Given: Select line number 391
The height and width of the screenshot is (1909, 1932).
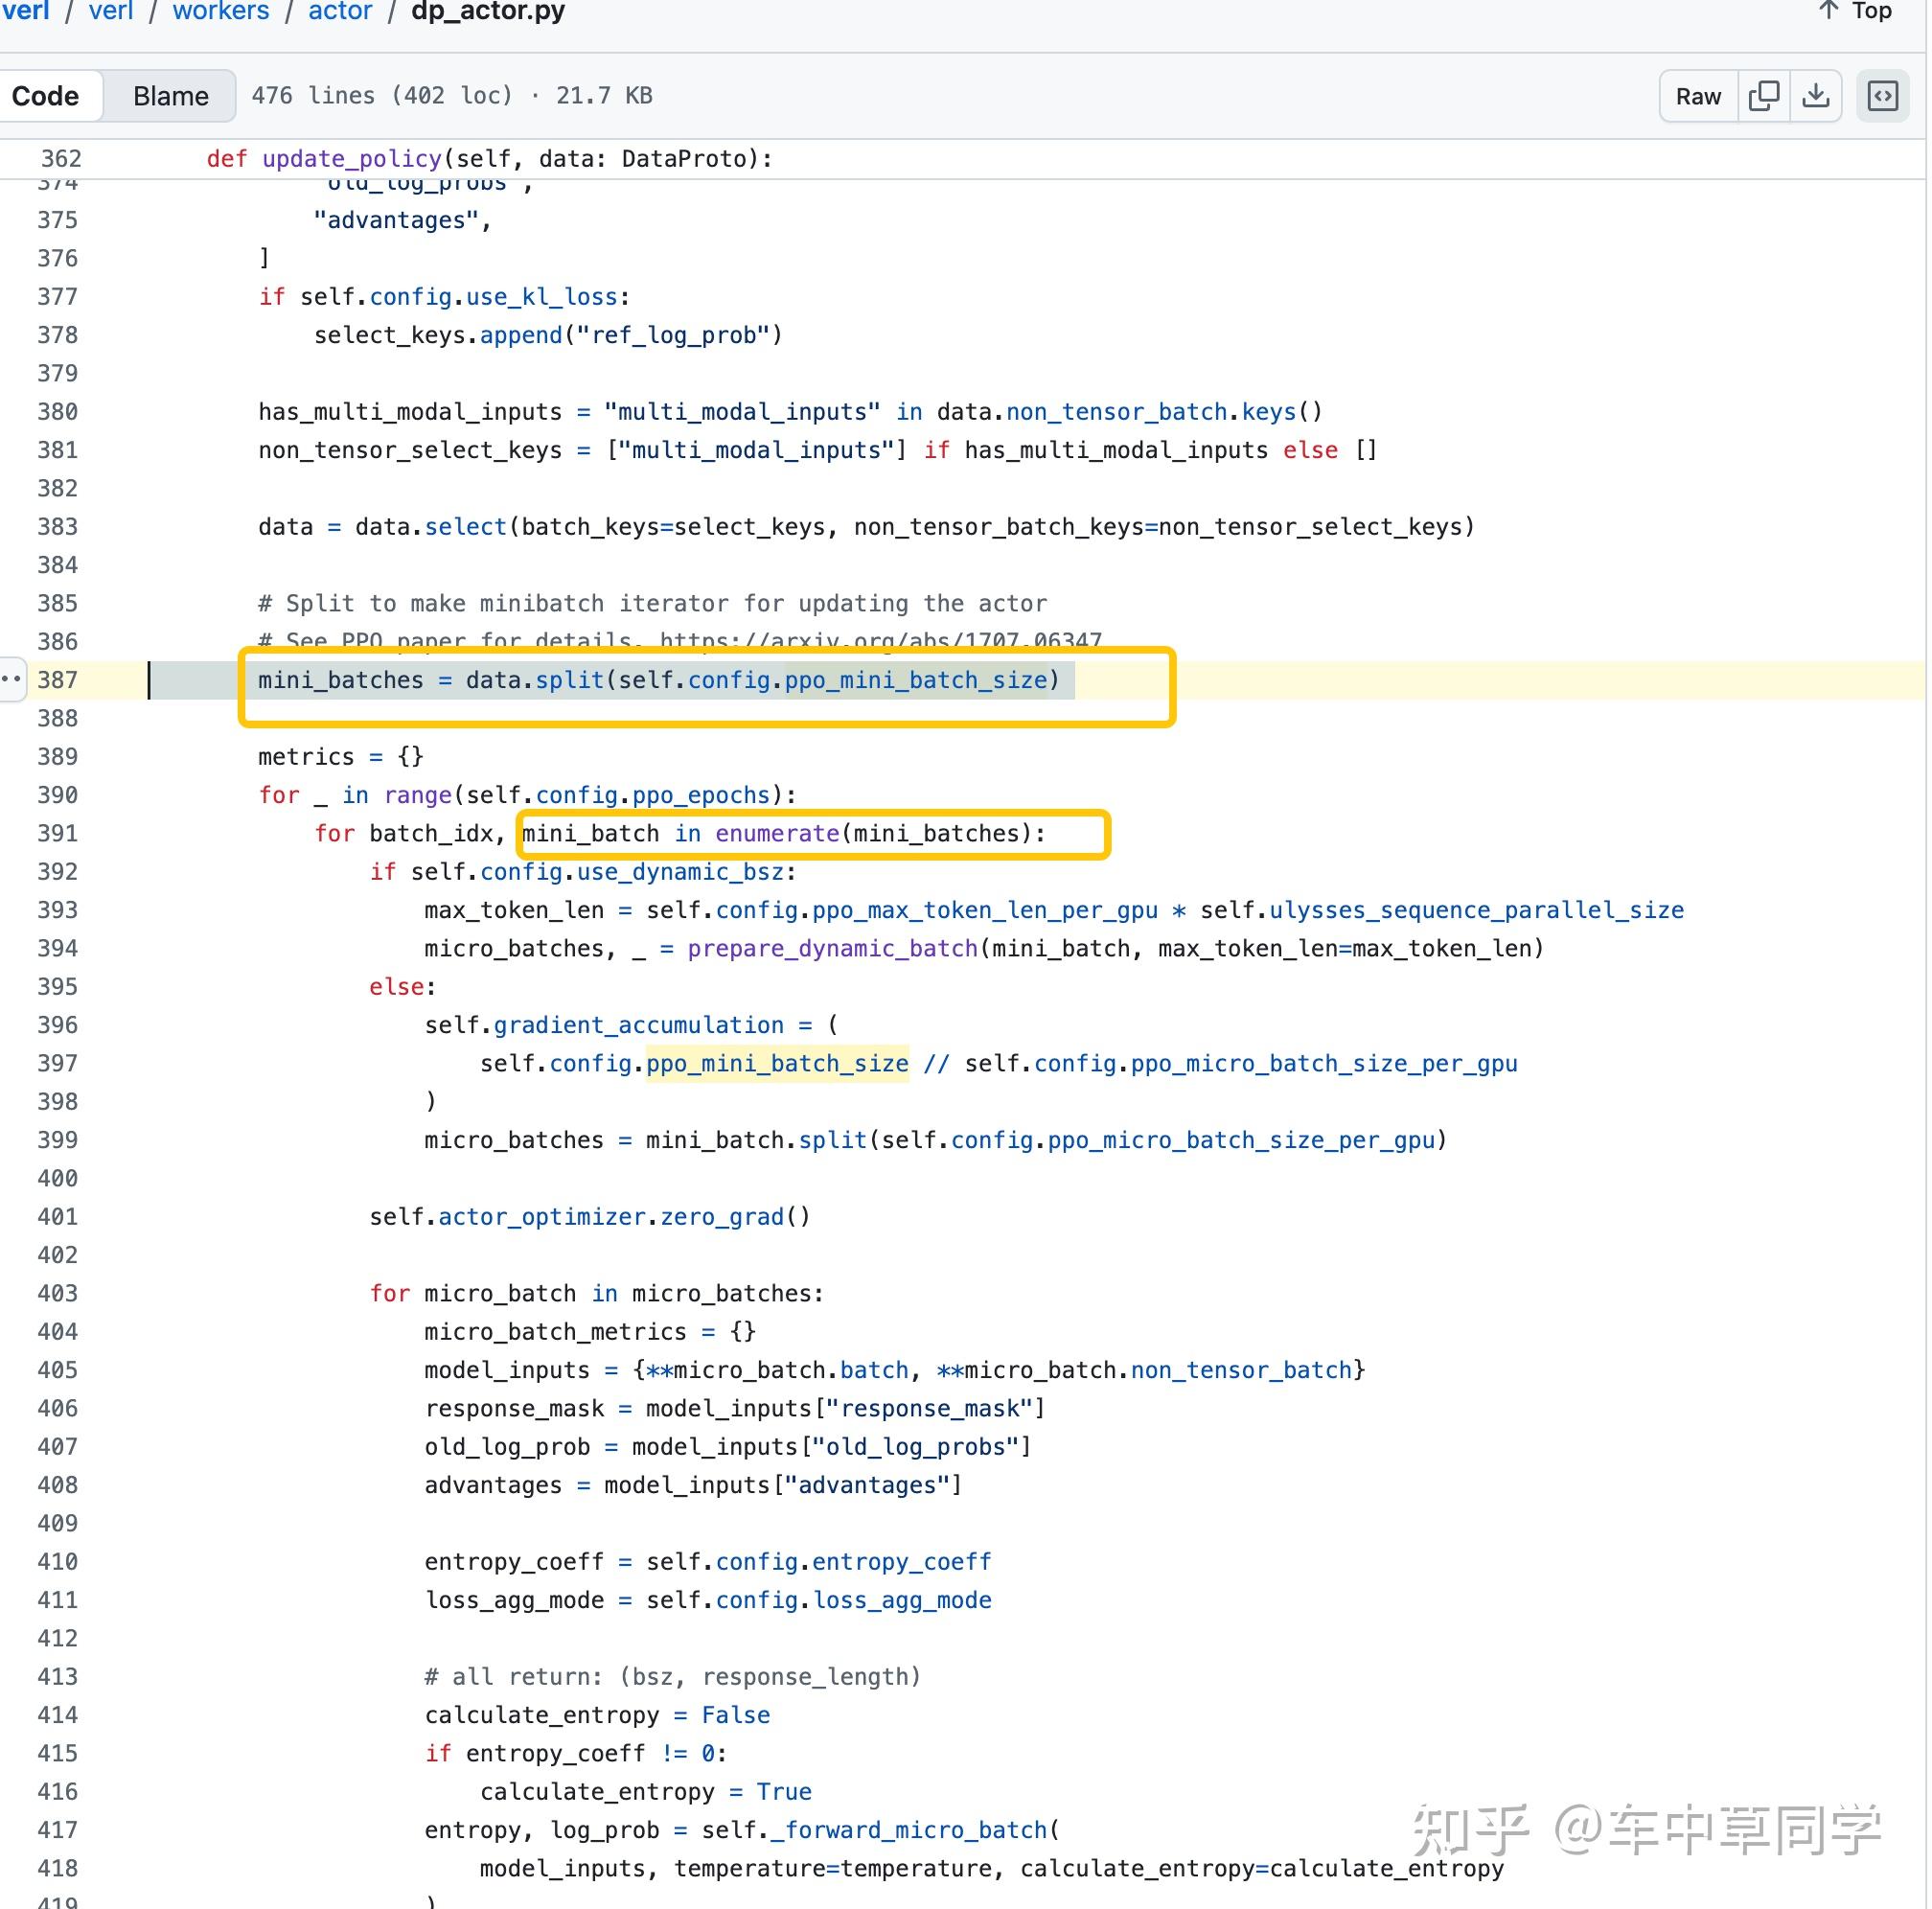Looking at the screenshot, I should click(58, 834).
